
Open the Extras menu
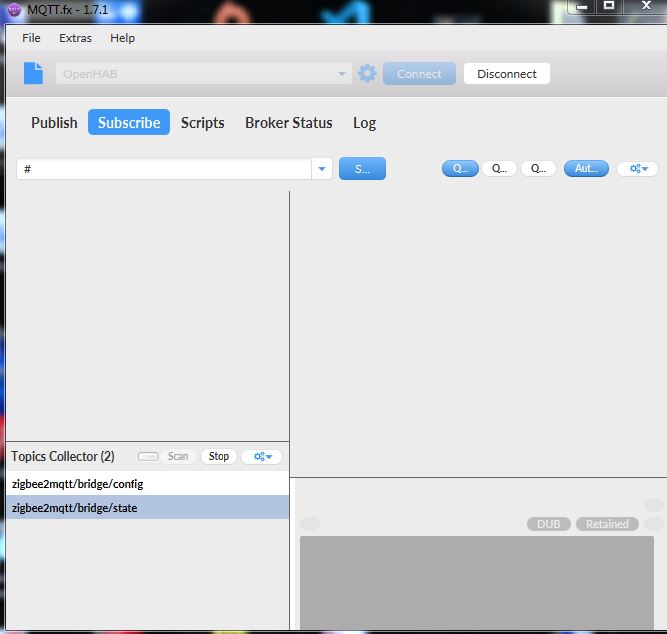pos(75,38)
